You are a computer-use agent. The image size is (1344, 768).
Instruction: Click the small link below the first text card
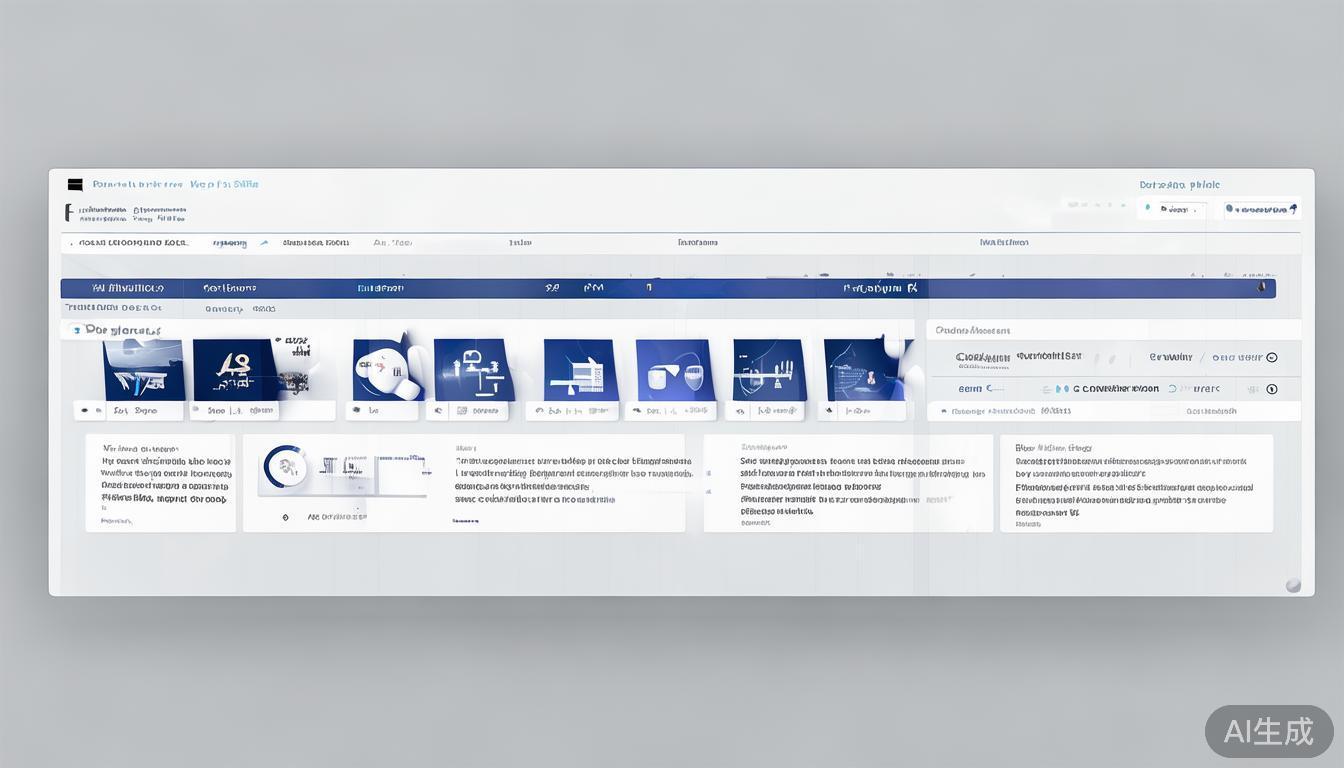pyautogui.click(x=116, y=521)
